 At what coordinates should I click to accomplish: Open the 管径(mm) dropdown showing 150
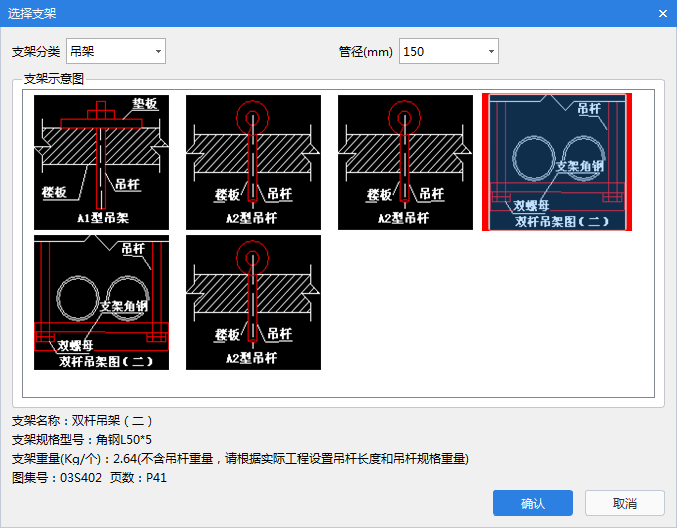pos(449,51)
